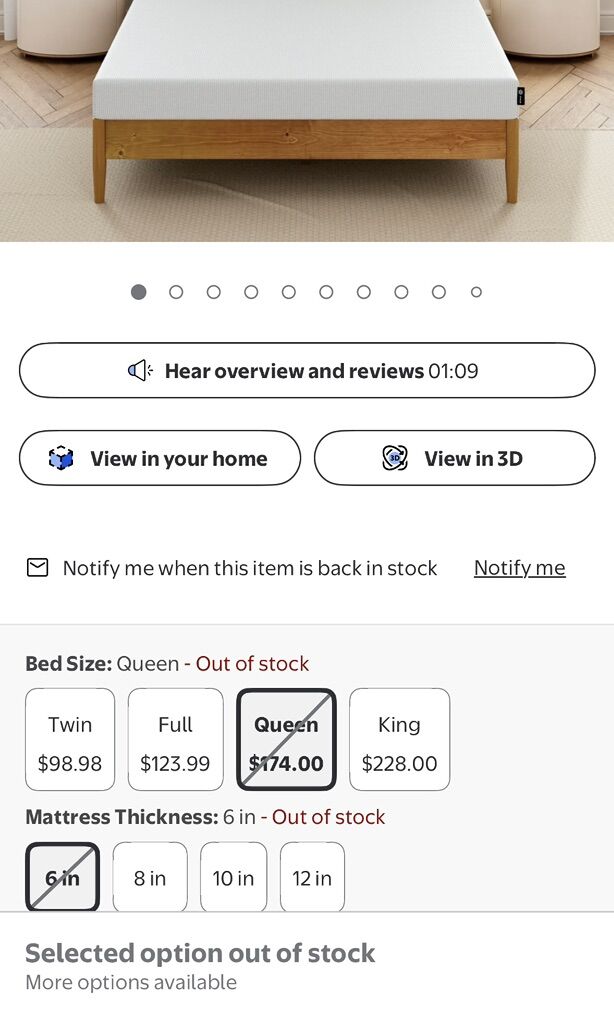The image size is (614, 1020).
Task: Select Full bed size for $123.99
Action: click(x=175, y=739)
